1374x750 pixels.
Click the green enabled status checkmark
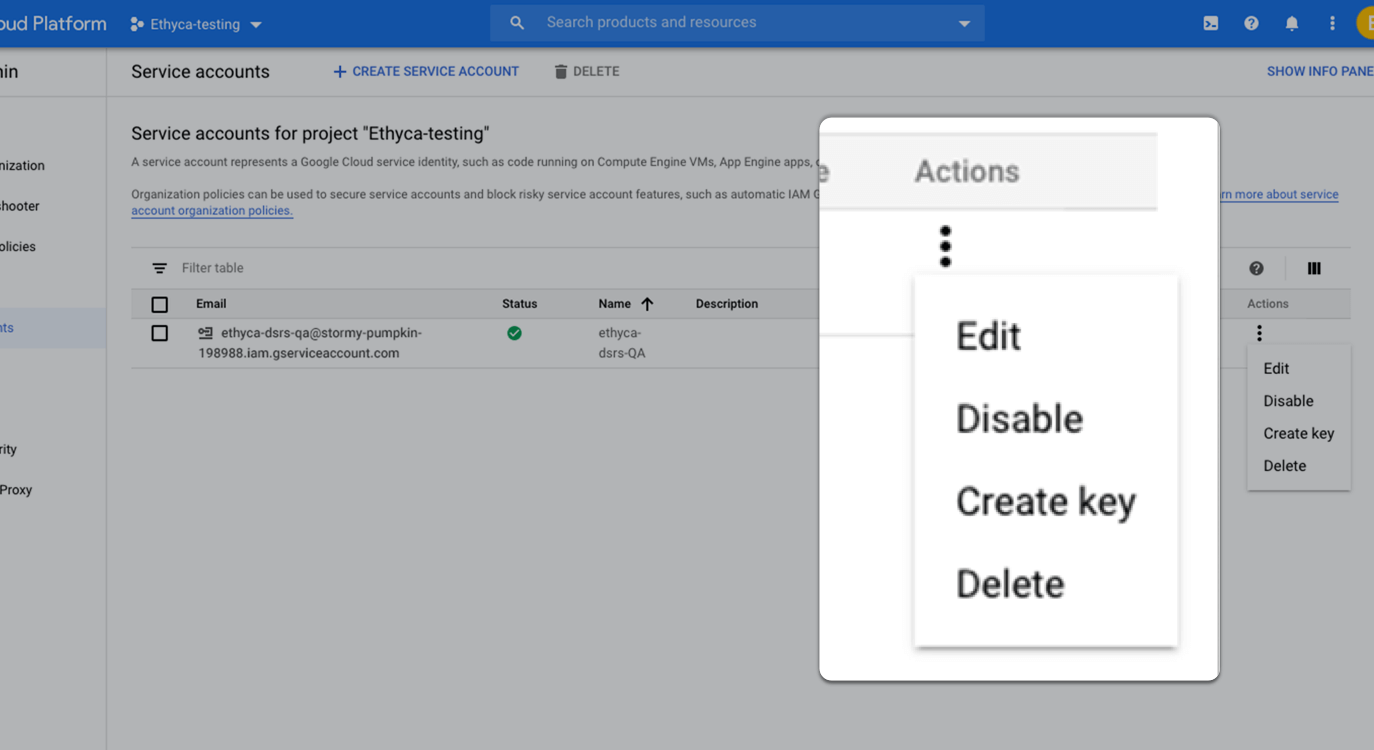[x=514, y=333]
